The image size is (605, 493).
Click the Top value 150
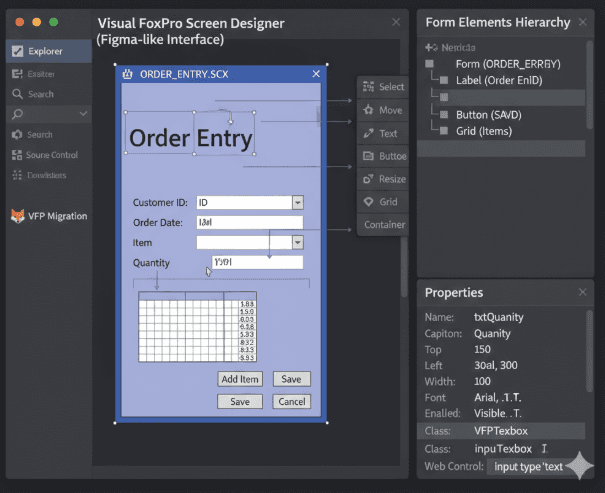tap(482, 349)
